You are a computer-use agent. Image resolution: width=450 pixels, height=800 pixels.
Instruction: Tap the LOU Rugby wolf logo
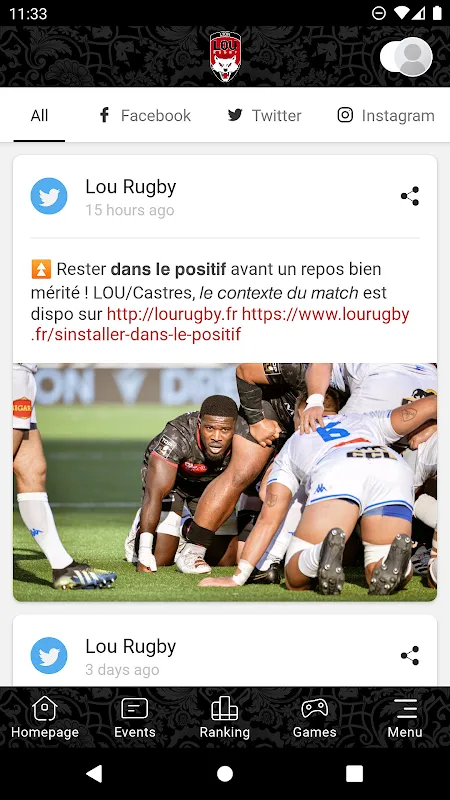coord(225,57)
